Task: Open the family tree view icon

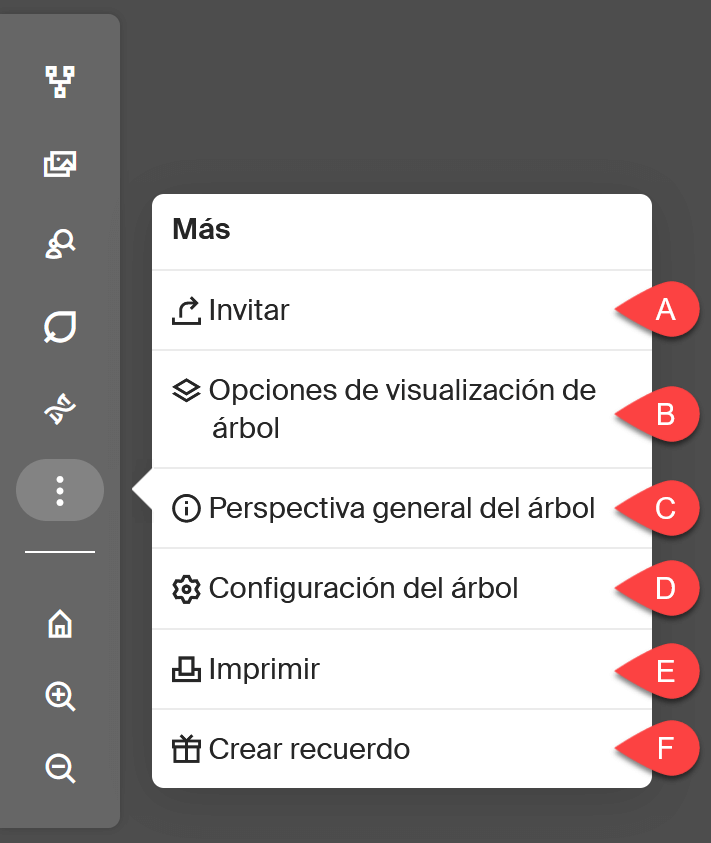Action: 60,82
